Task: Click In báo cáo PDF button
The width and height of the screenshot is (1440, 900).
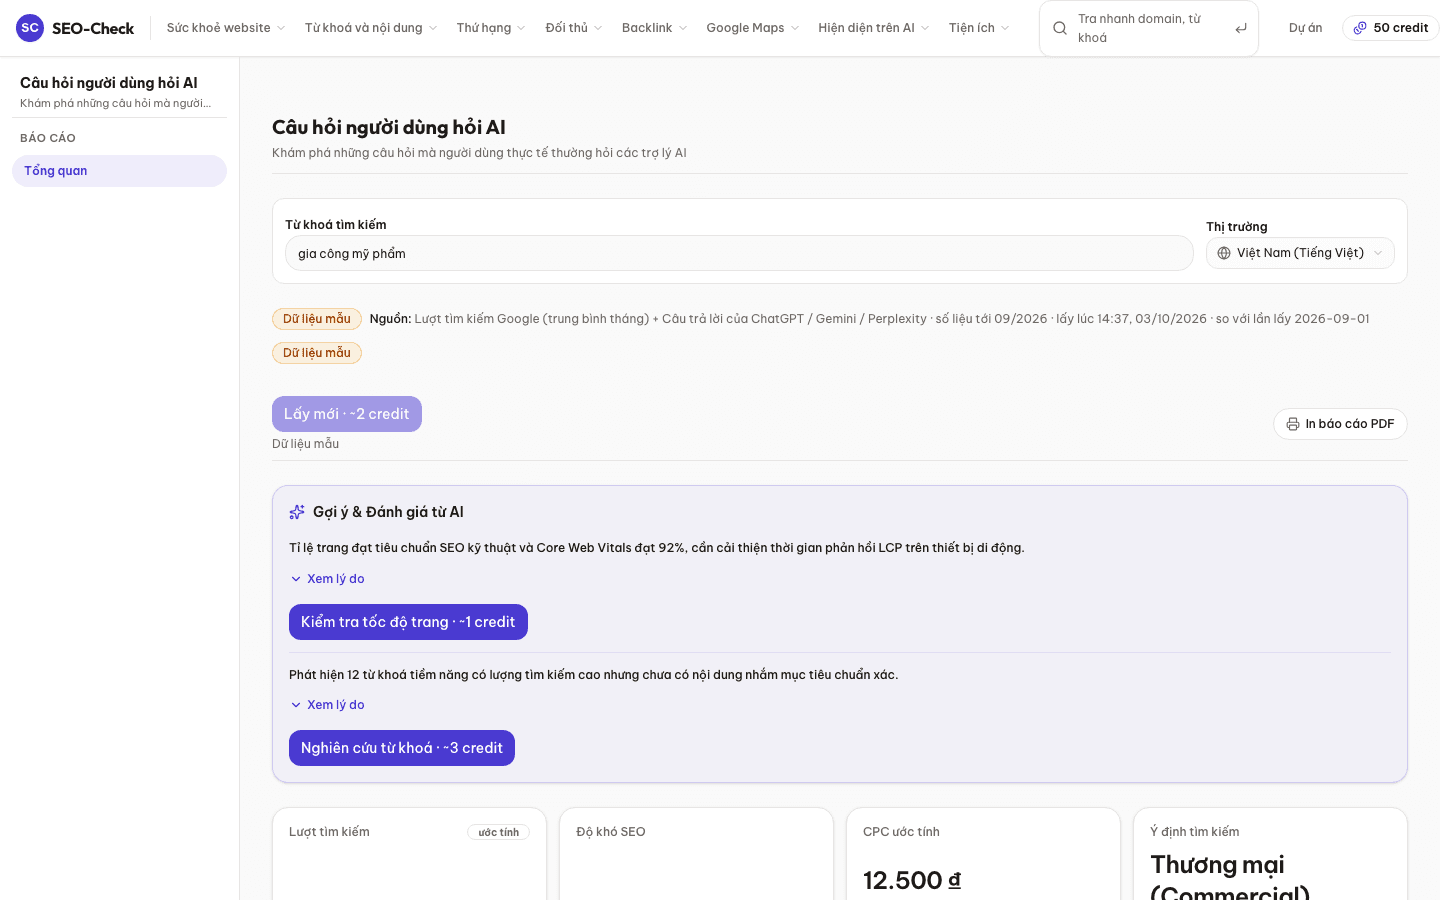Action: point(1340,424)
